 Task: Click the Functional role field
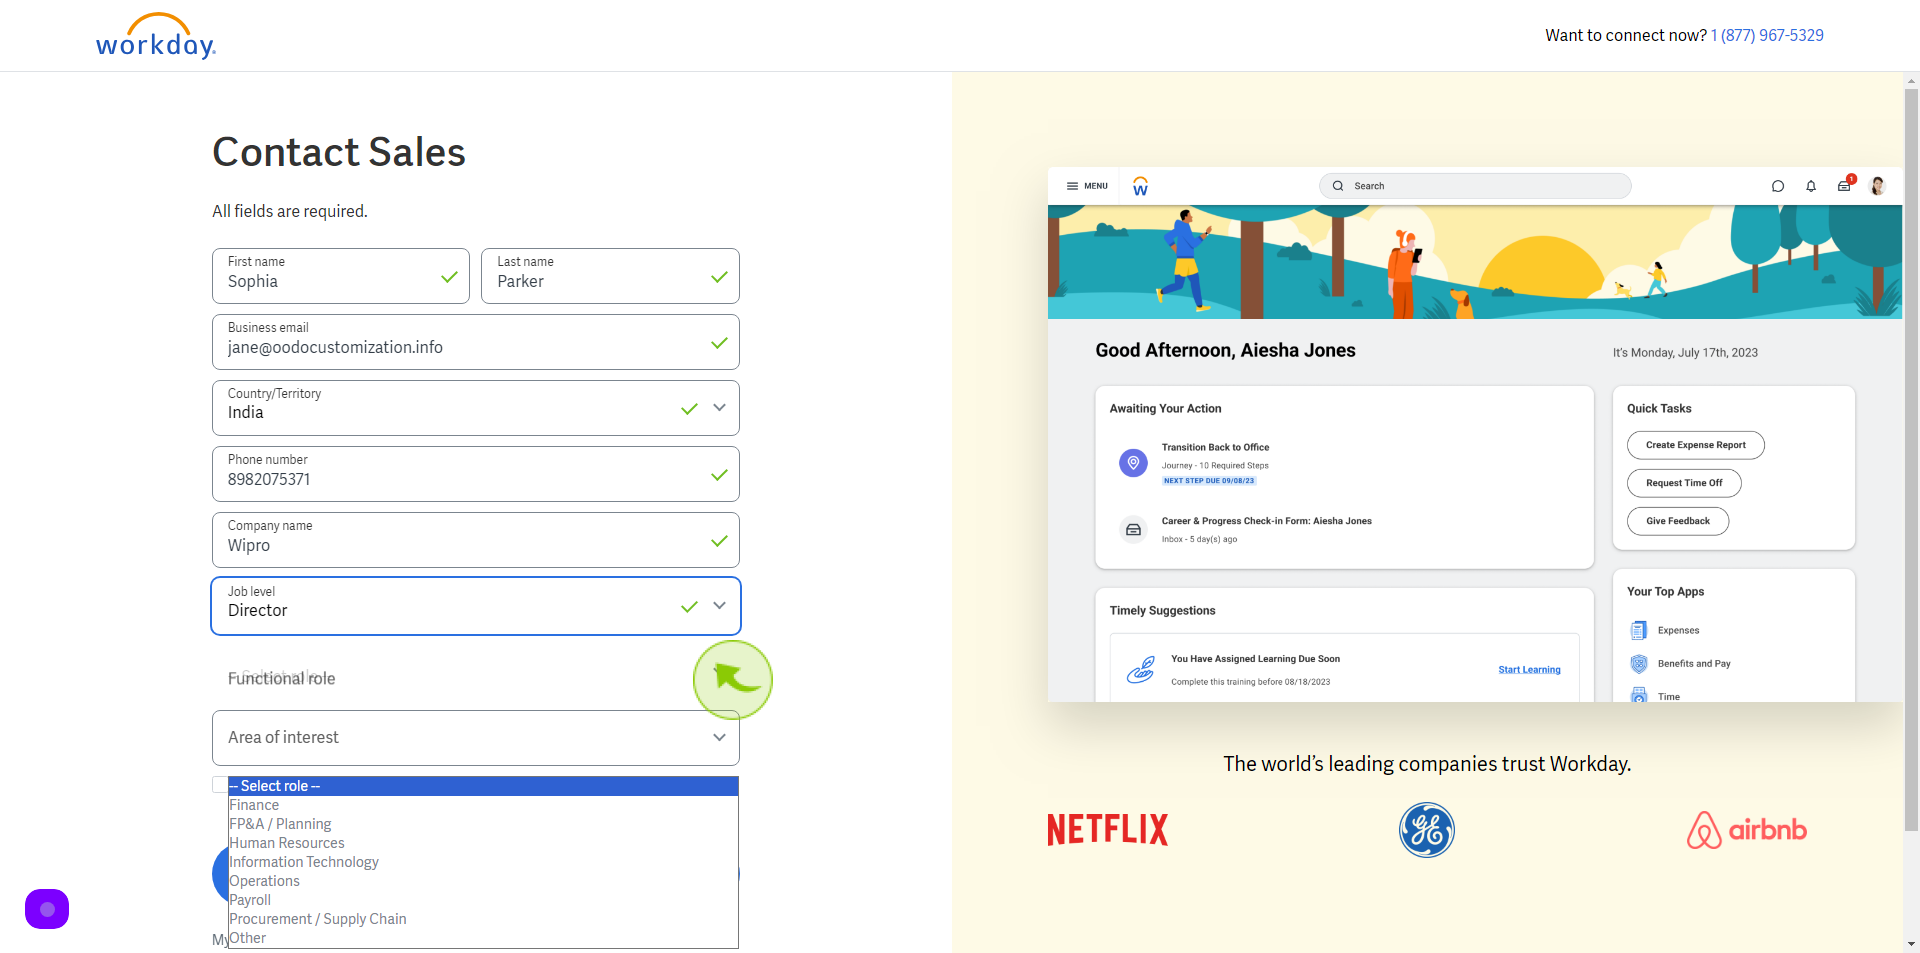click(476, 677)
